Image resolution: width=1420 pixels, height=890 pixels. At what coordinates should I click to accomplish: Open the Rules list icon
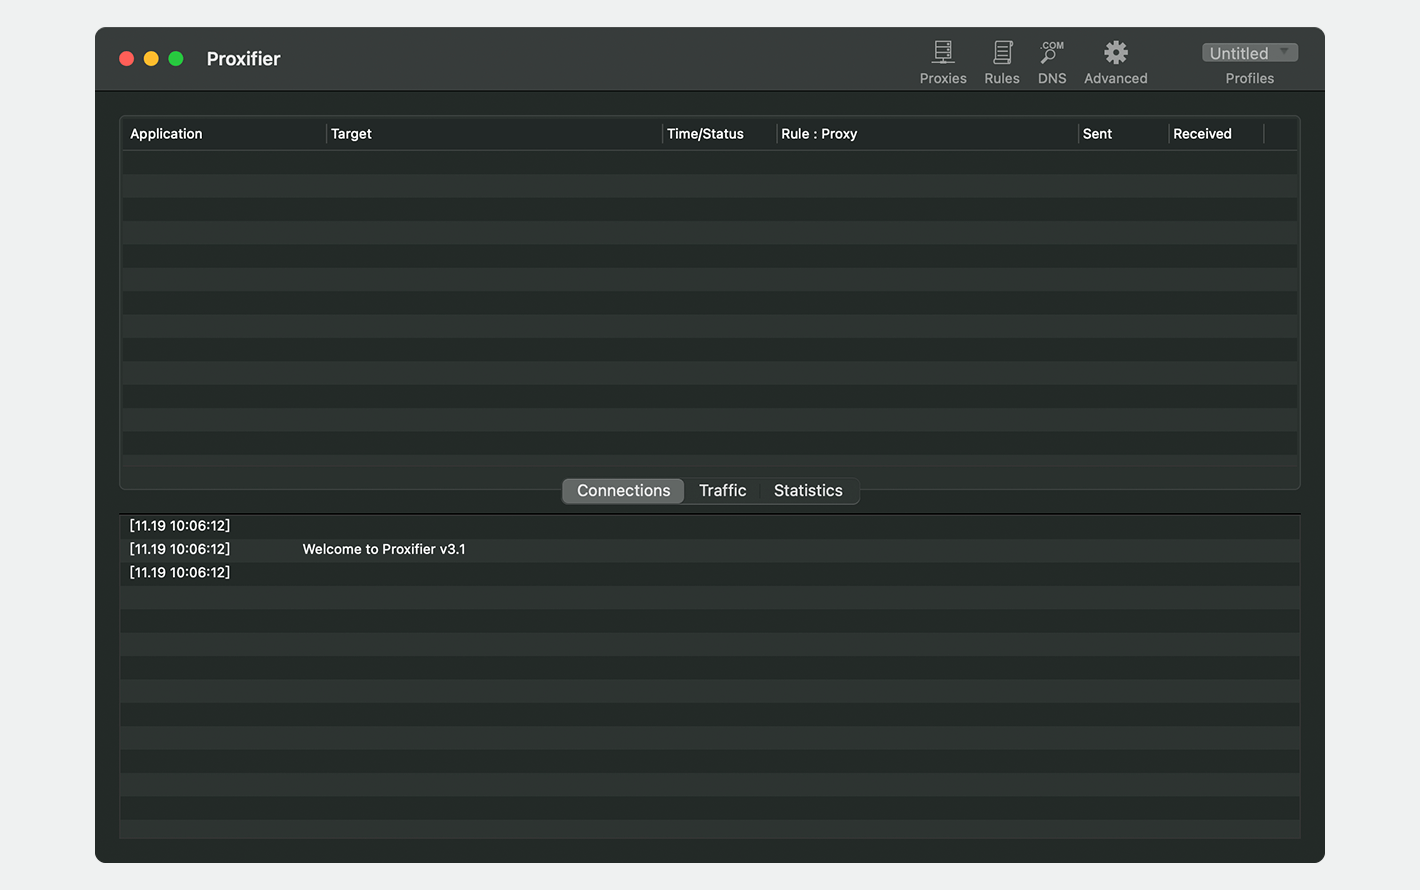coord(1002,52)
